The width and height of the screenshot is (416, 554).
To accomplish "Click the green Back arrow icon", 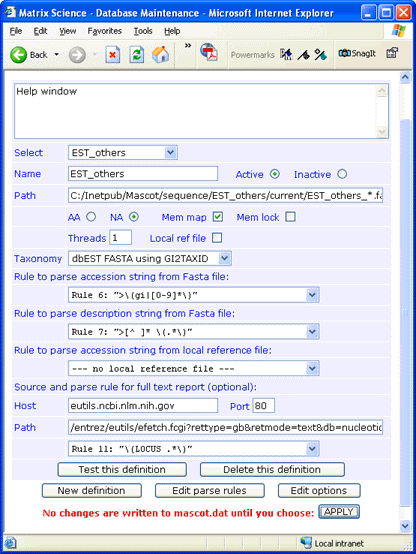I will pos(18,55).
